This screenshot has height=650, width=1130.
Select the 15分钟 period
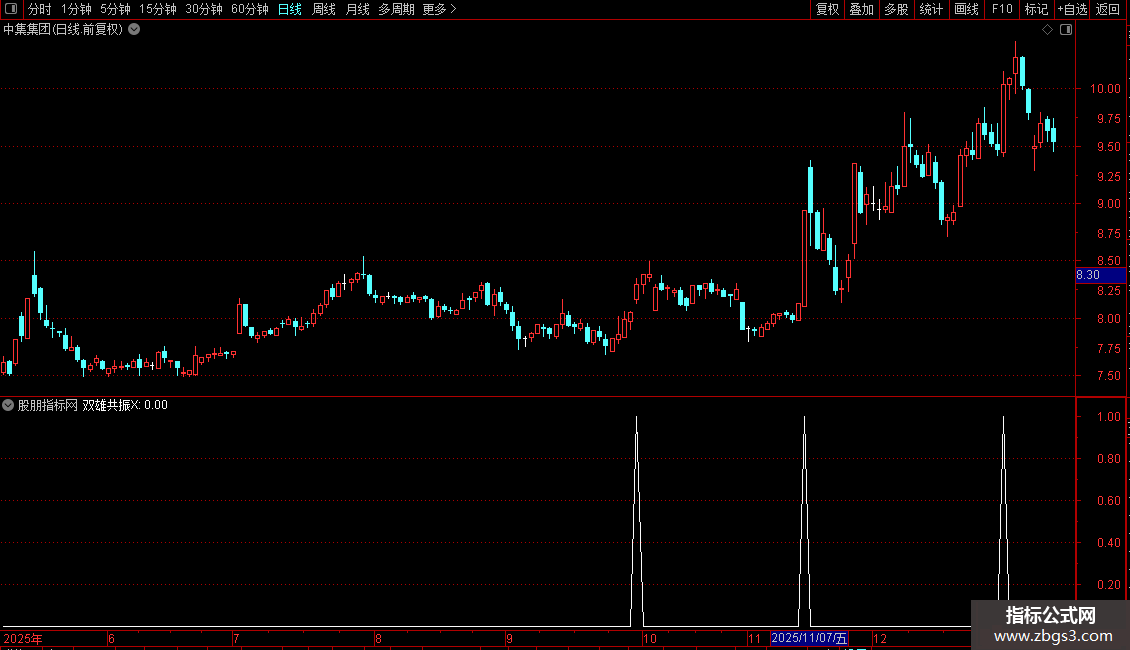[157, 9]
